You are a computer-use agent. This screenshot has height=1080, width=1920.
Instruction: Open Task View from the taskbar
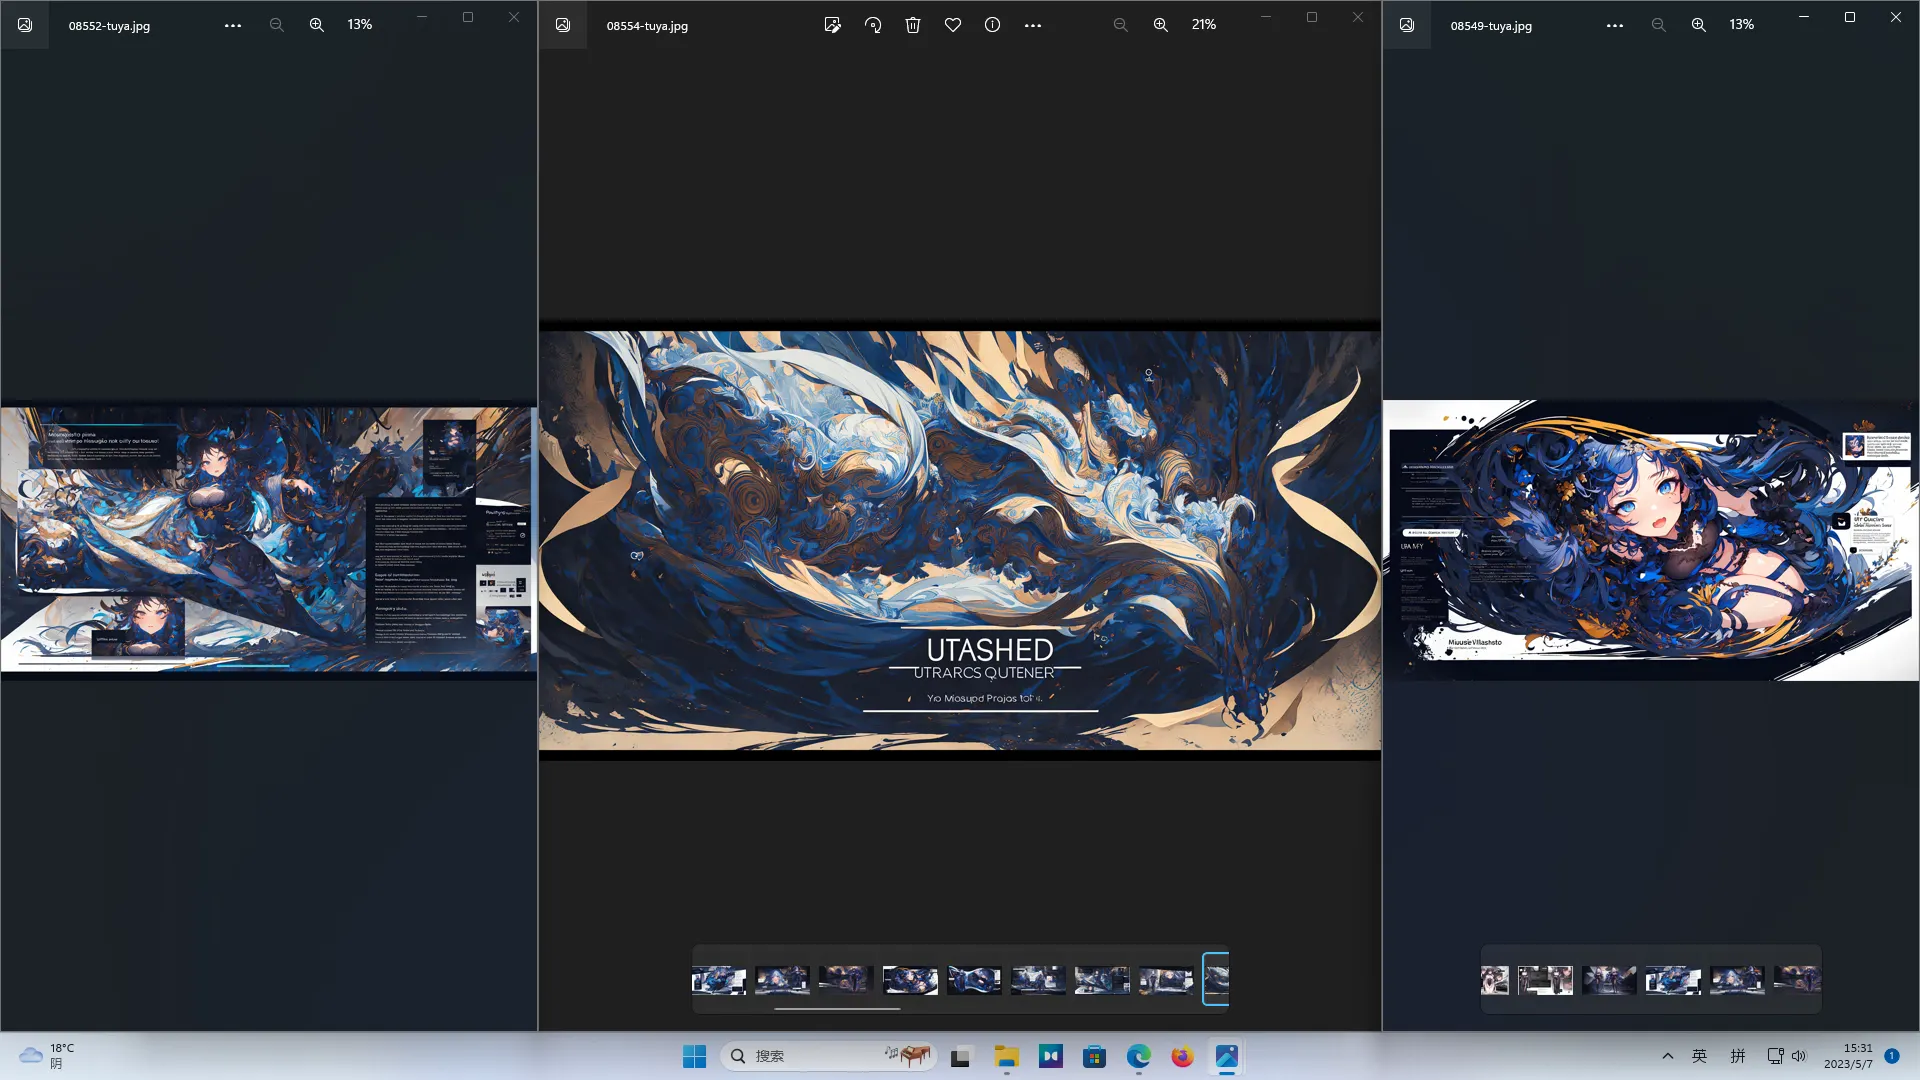tap(961, 1056)
